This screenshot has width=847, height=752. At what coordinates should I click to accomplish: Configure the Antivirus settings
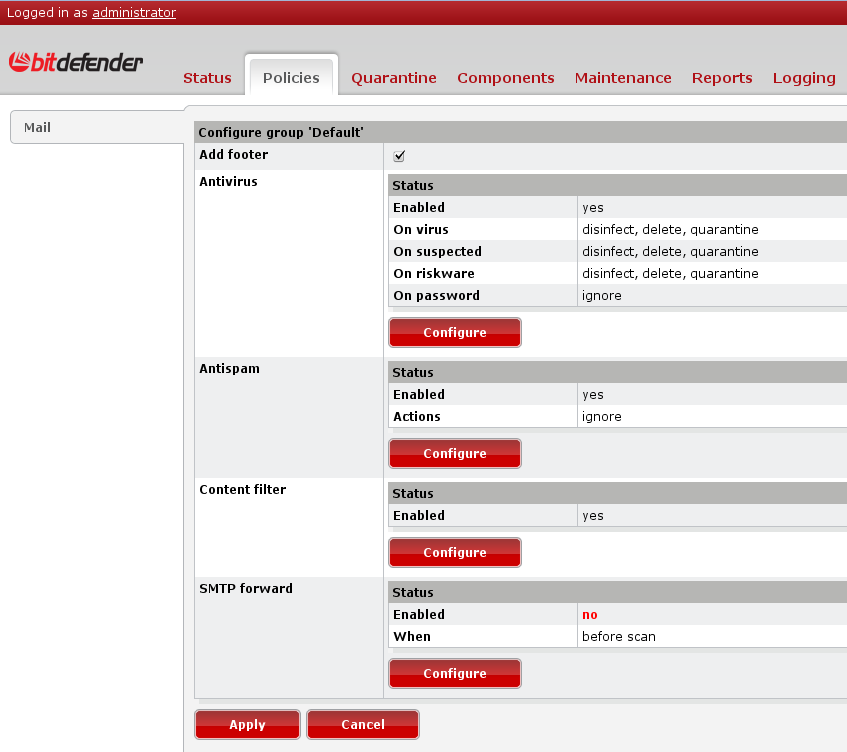454,333
